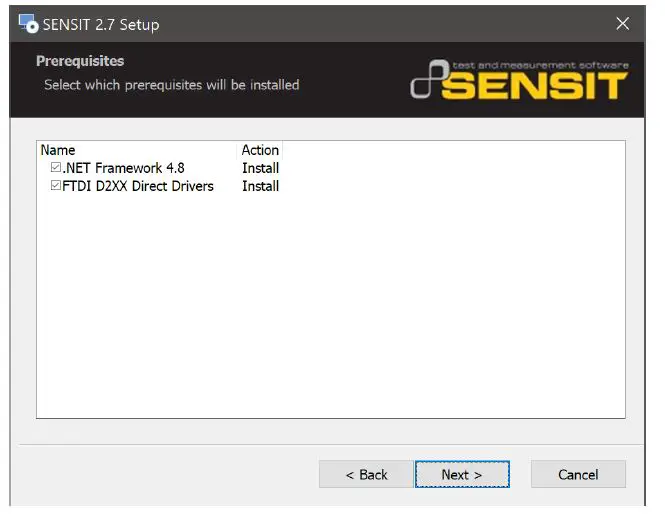This screenshot has height=517, width=665.
Task: Go back with the < Back button
Action: (366, 474)
